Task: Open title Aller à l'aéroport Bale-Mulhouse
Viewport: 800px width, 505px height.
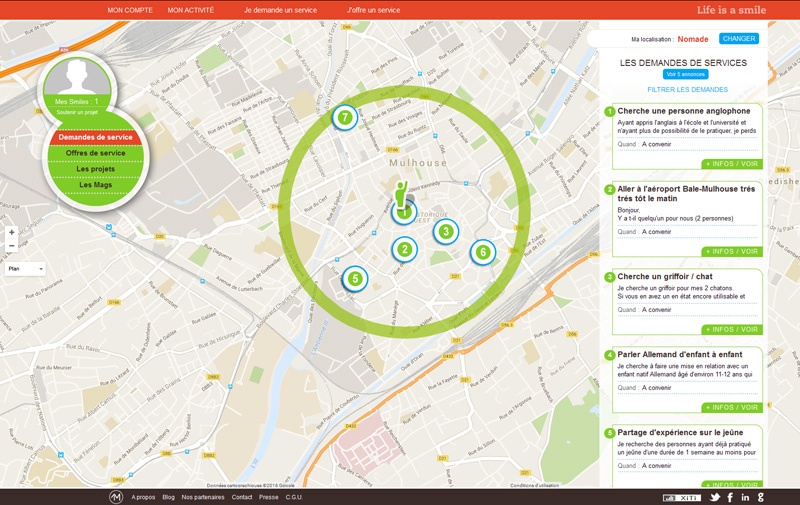Action: click(x=686, y=194)
